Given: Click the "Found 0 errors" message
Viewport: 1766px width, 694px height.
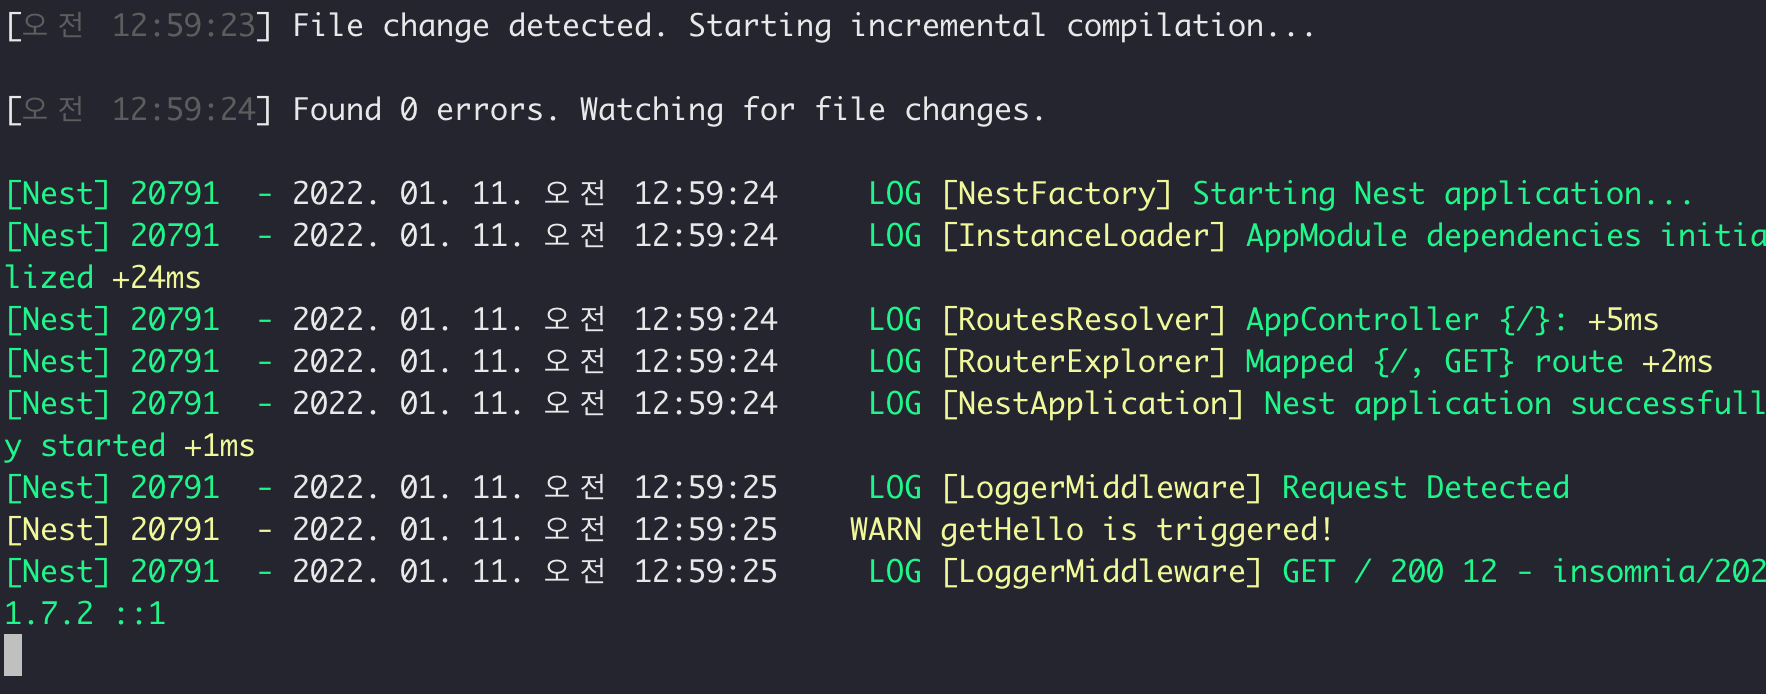Looking at the screenshot, I should point(419,110).
